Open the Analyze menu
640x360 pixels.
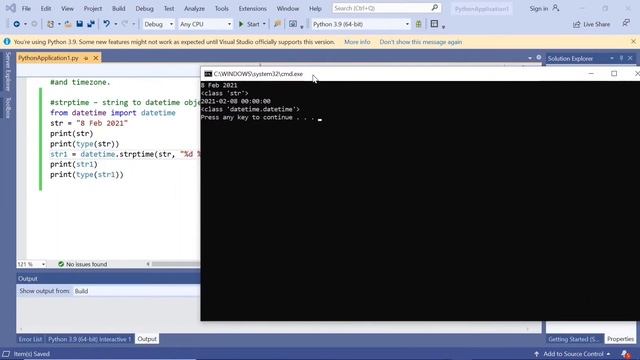[x=194, y=8]
